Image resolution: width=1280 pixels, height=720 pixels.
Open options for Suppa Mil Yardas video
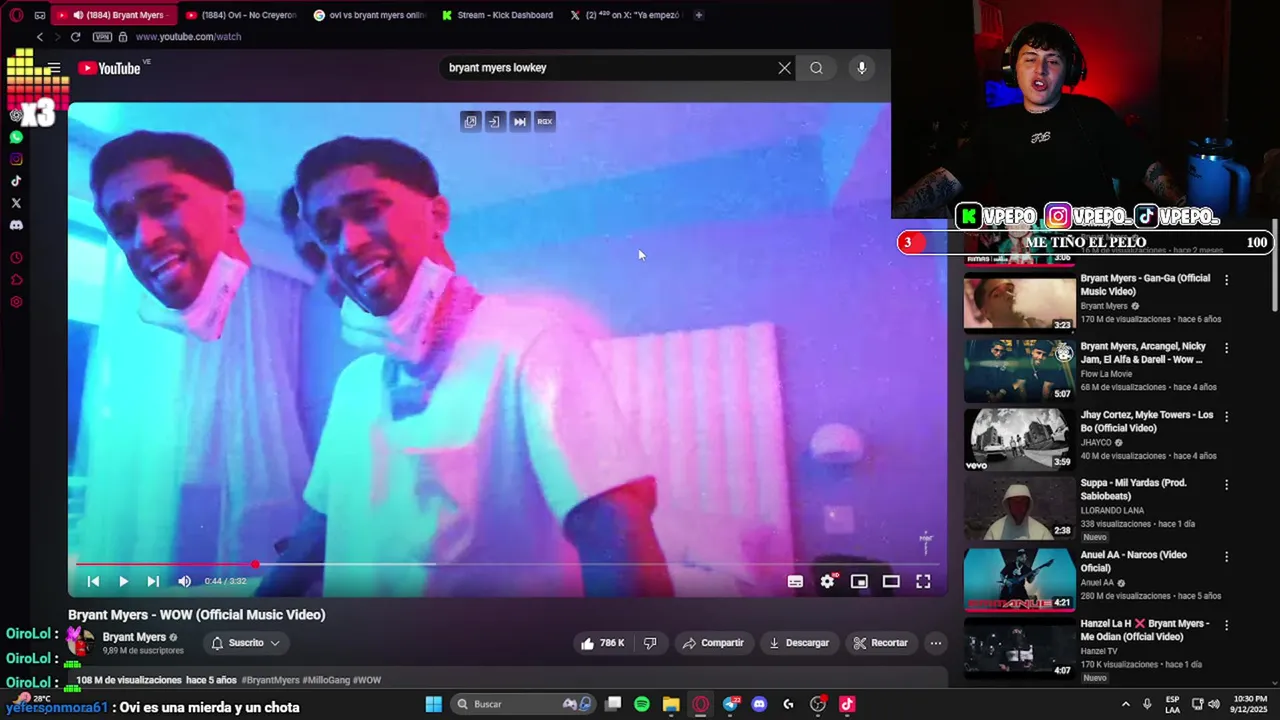[1226, 484]
